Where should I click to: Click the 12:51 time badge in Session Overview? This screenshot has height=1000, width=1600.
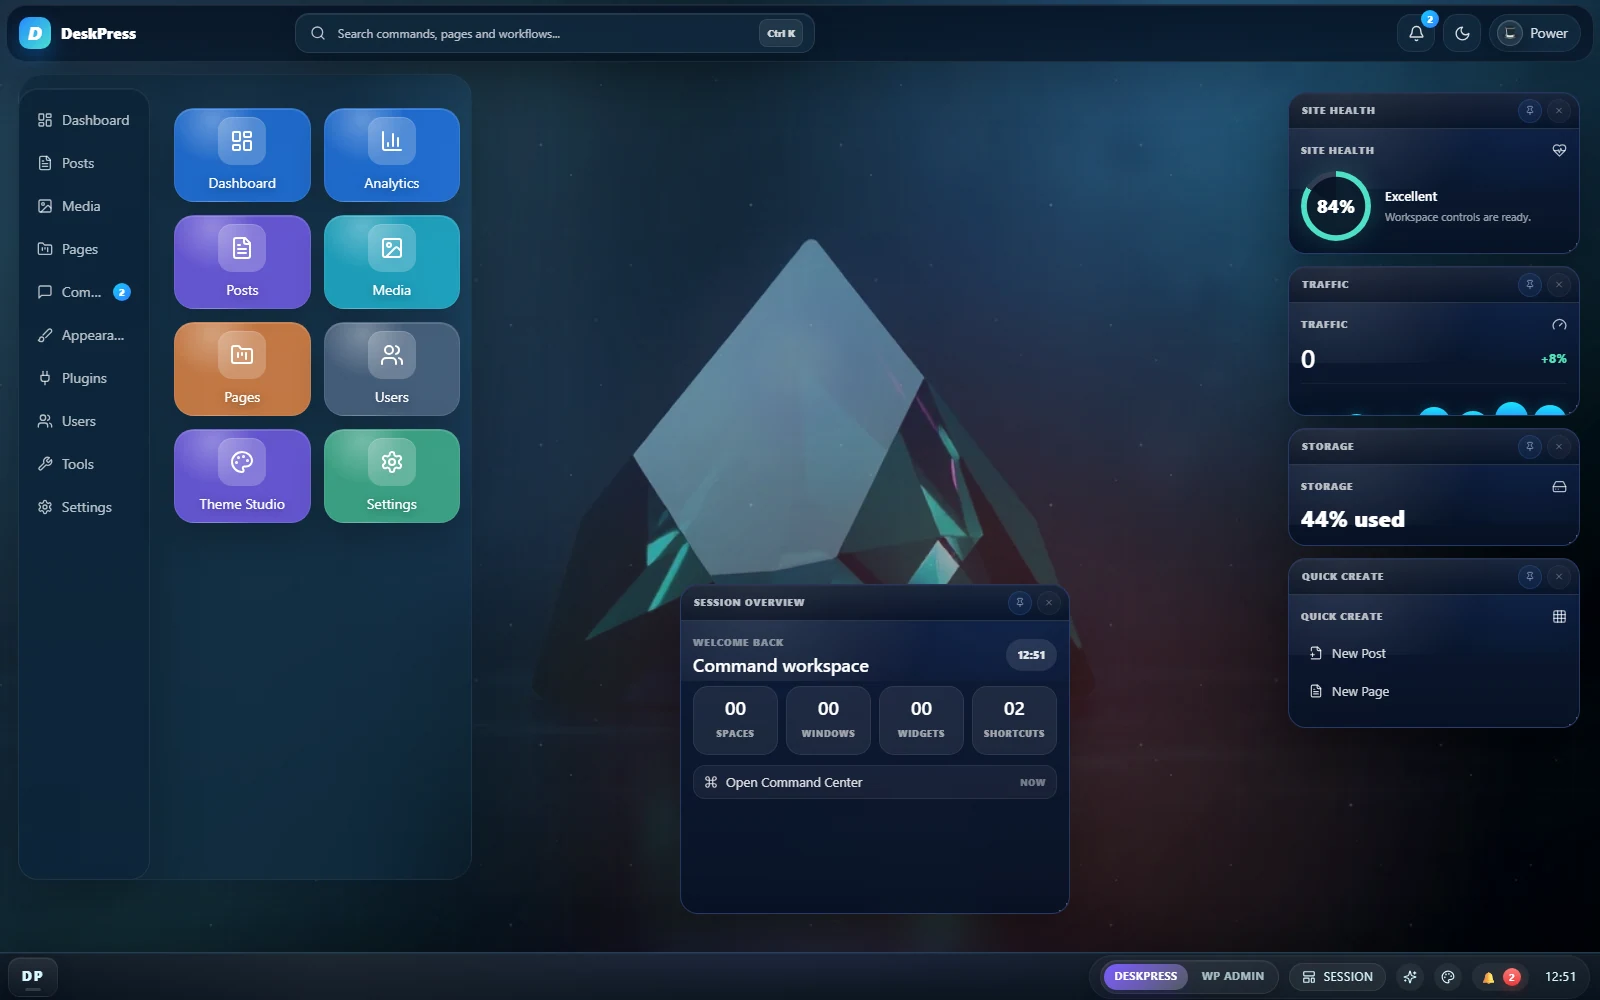point(1031,655)
